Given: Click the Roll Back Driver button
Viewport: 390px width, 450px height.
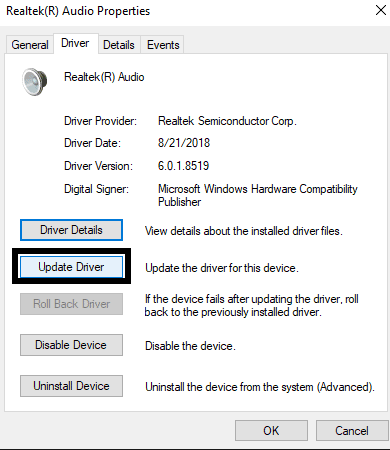Looking at the screenshot, I should pos(71,304).
